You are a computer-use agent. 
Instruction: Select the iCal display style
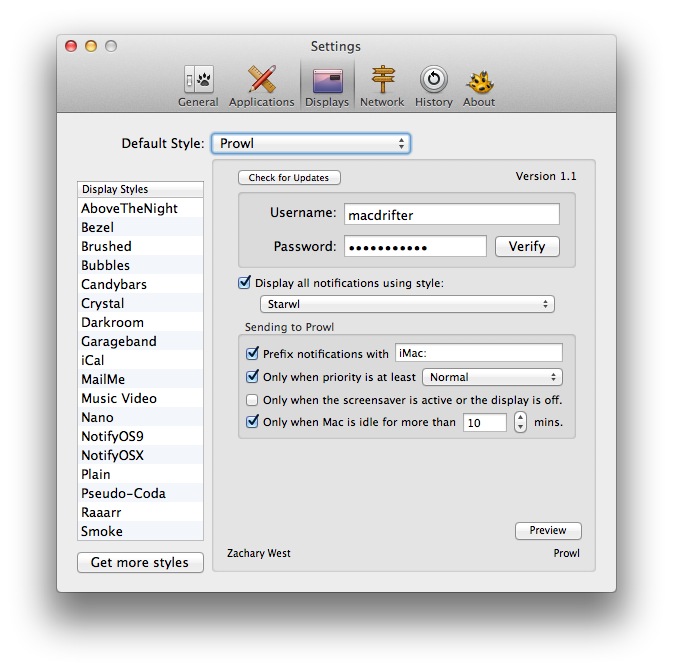[140, 360]
